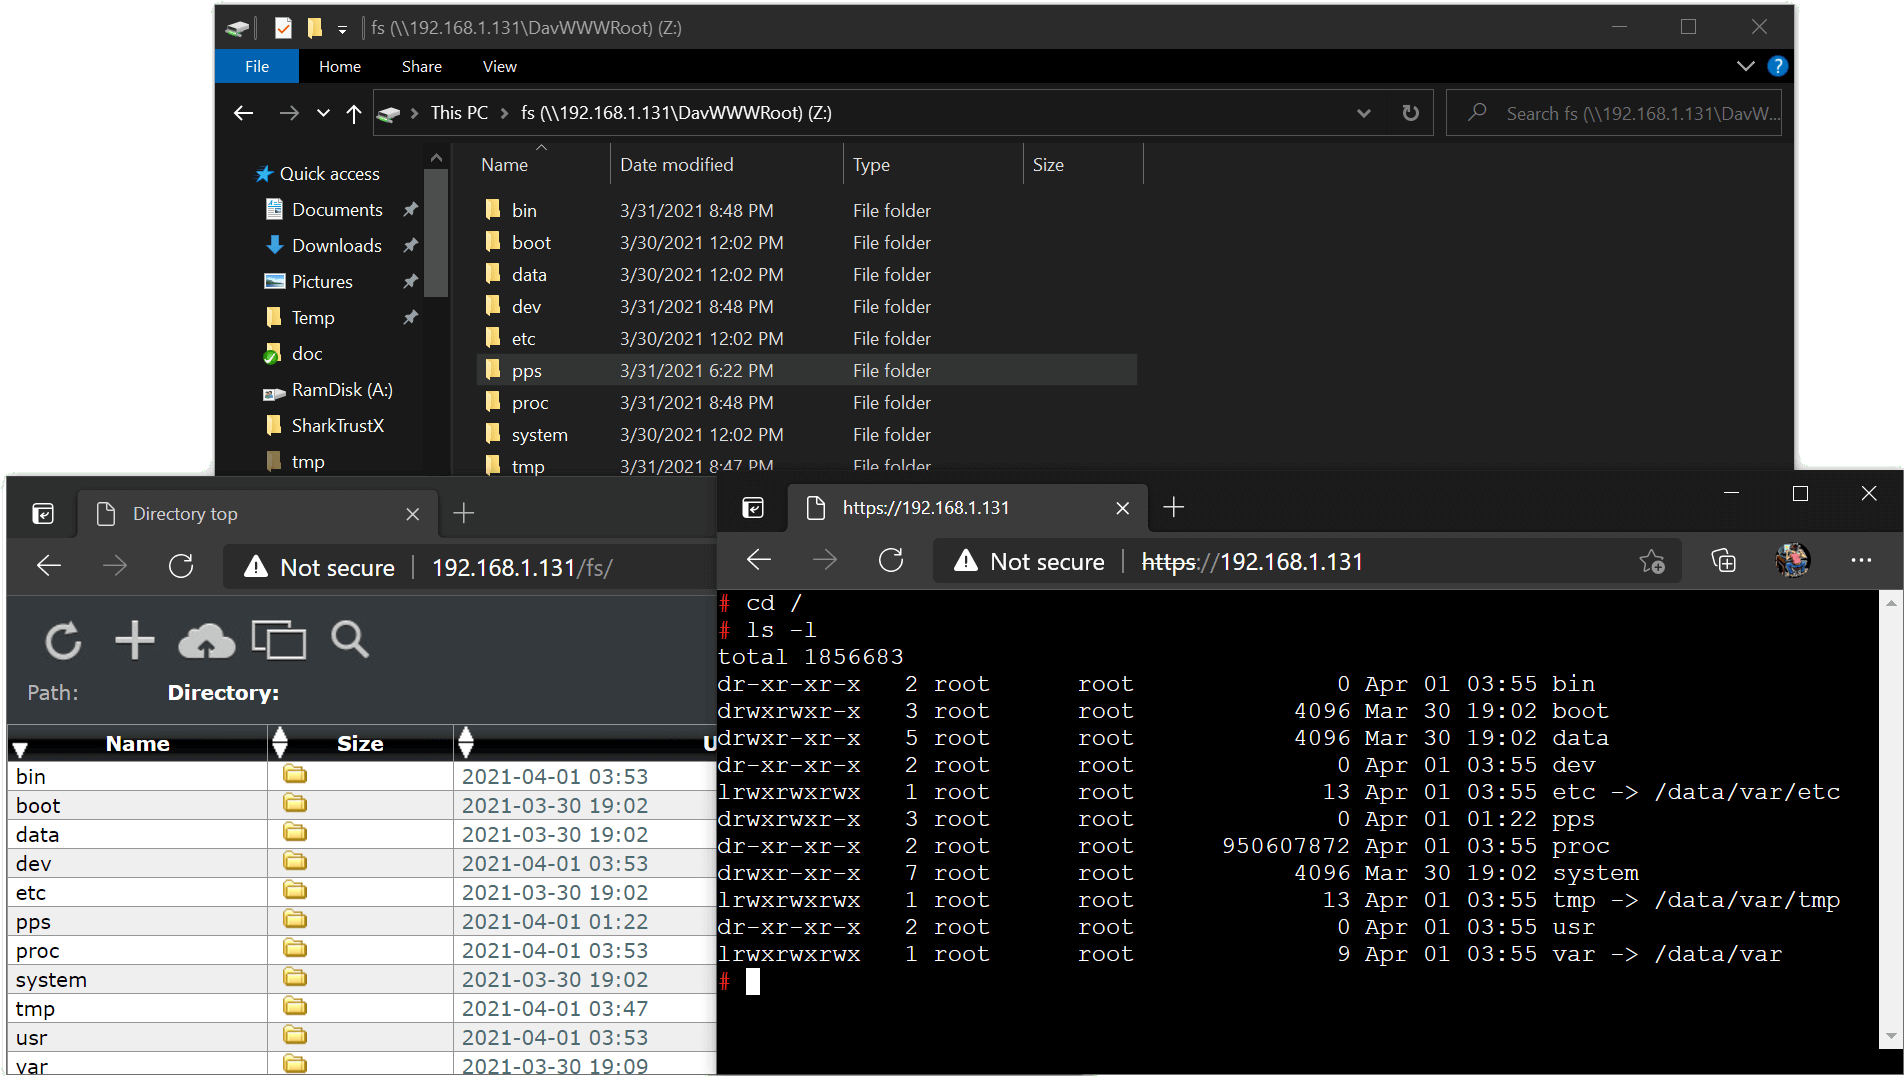1904x1076 pixels.
Task: Open the previous locations dropdown in the address bar
Action: coord(1364,113)
